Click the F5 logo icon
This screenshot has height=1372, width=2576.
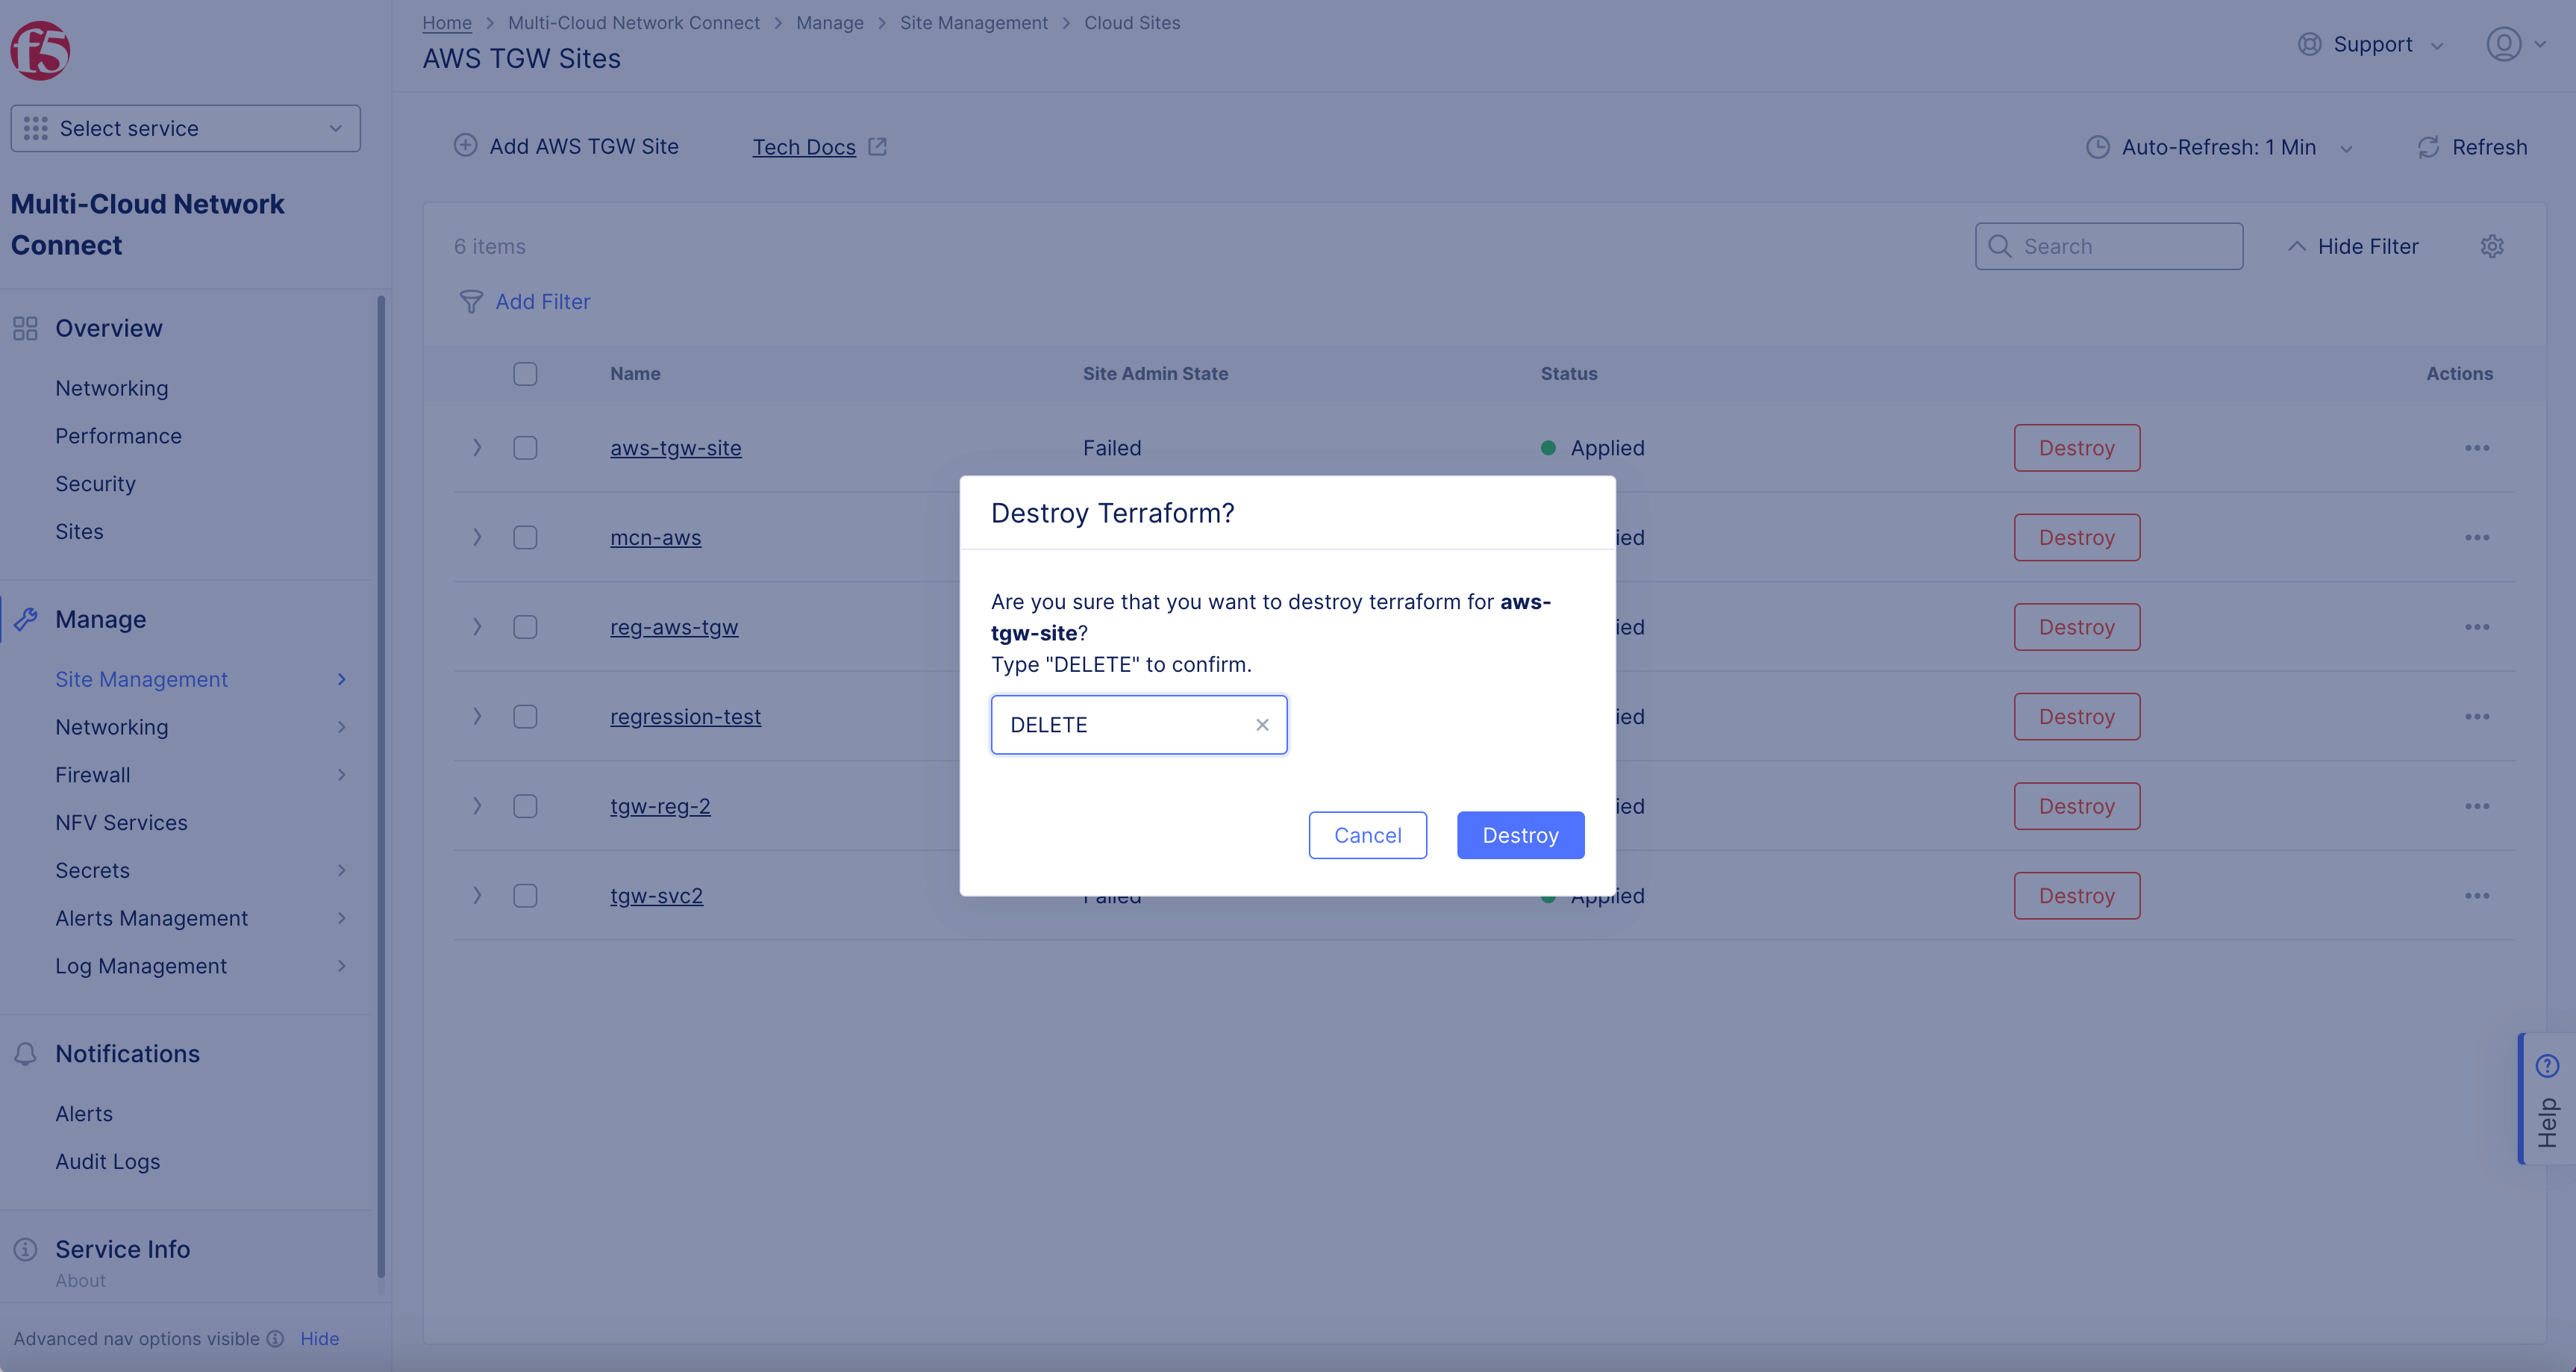(x=40, y=50)
